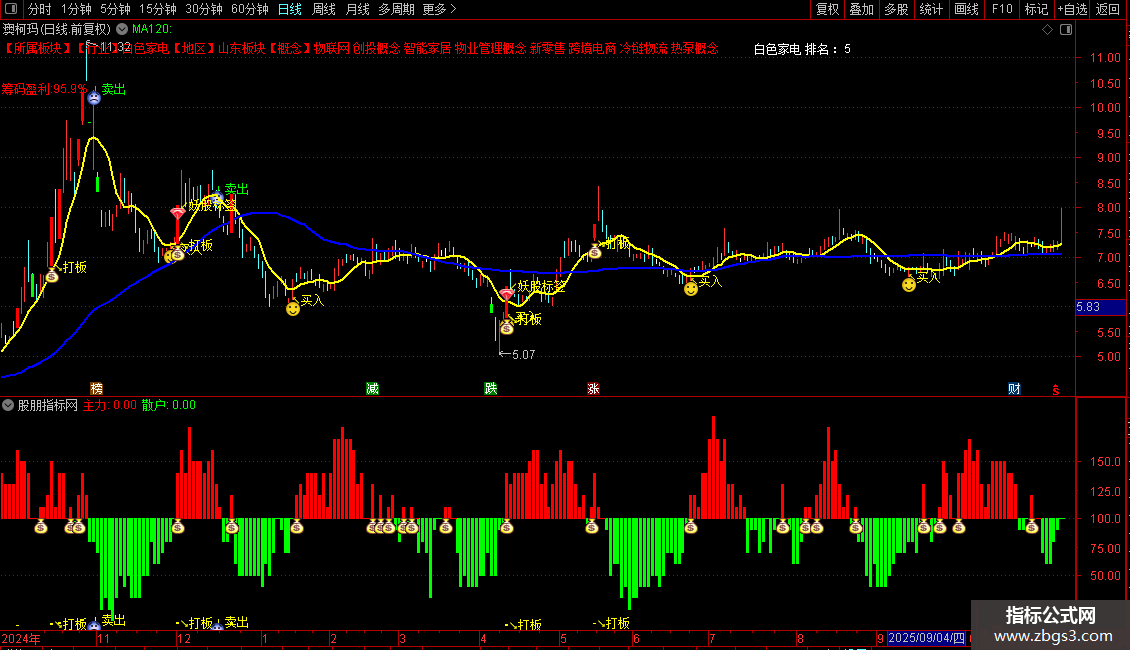
Task: Select the 1分钟 period tab
Action: coord(76,9)
